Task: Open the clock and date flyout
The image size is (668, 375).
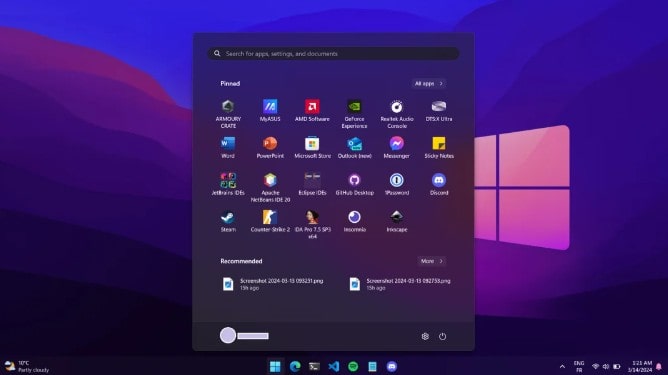Action: point(640,366)
